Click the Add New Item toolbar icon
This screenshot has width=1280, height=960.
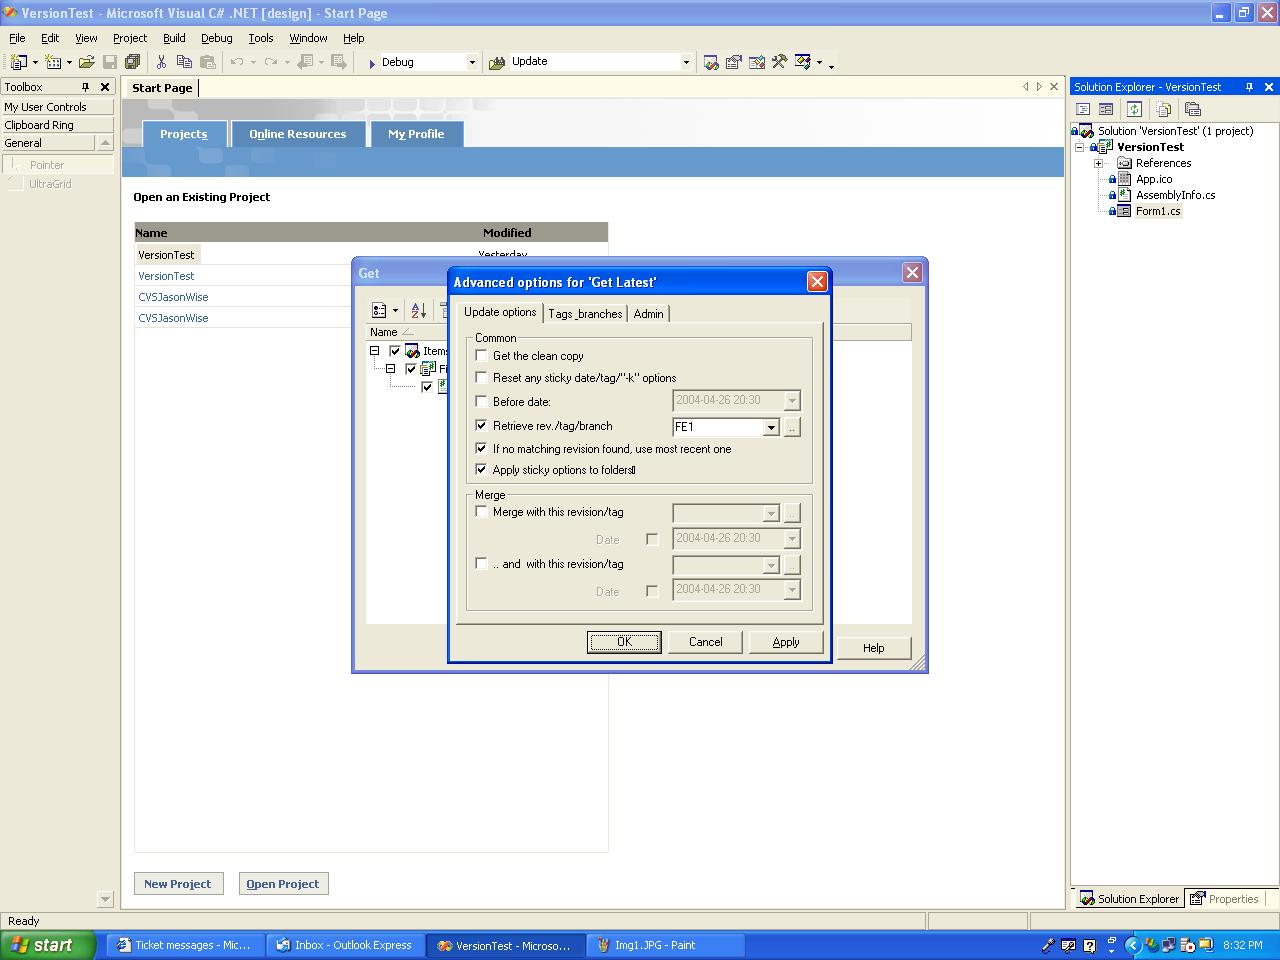(53, 62)
